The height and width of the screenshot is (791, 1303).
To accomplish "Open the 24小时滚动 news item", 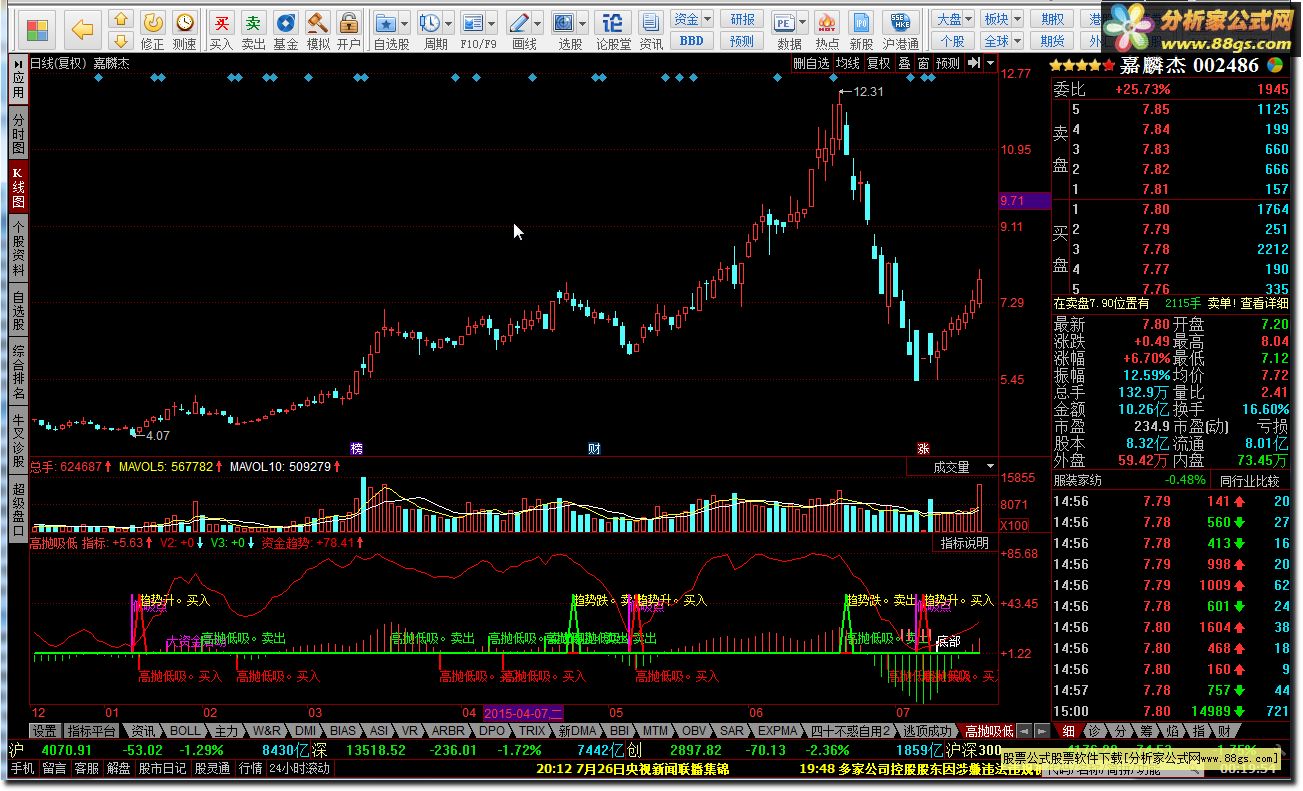I will coord(300,768).
